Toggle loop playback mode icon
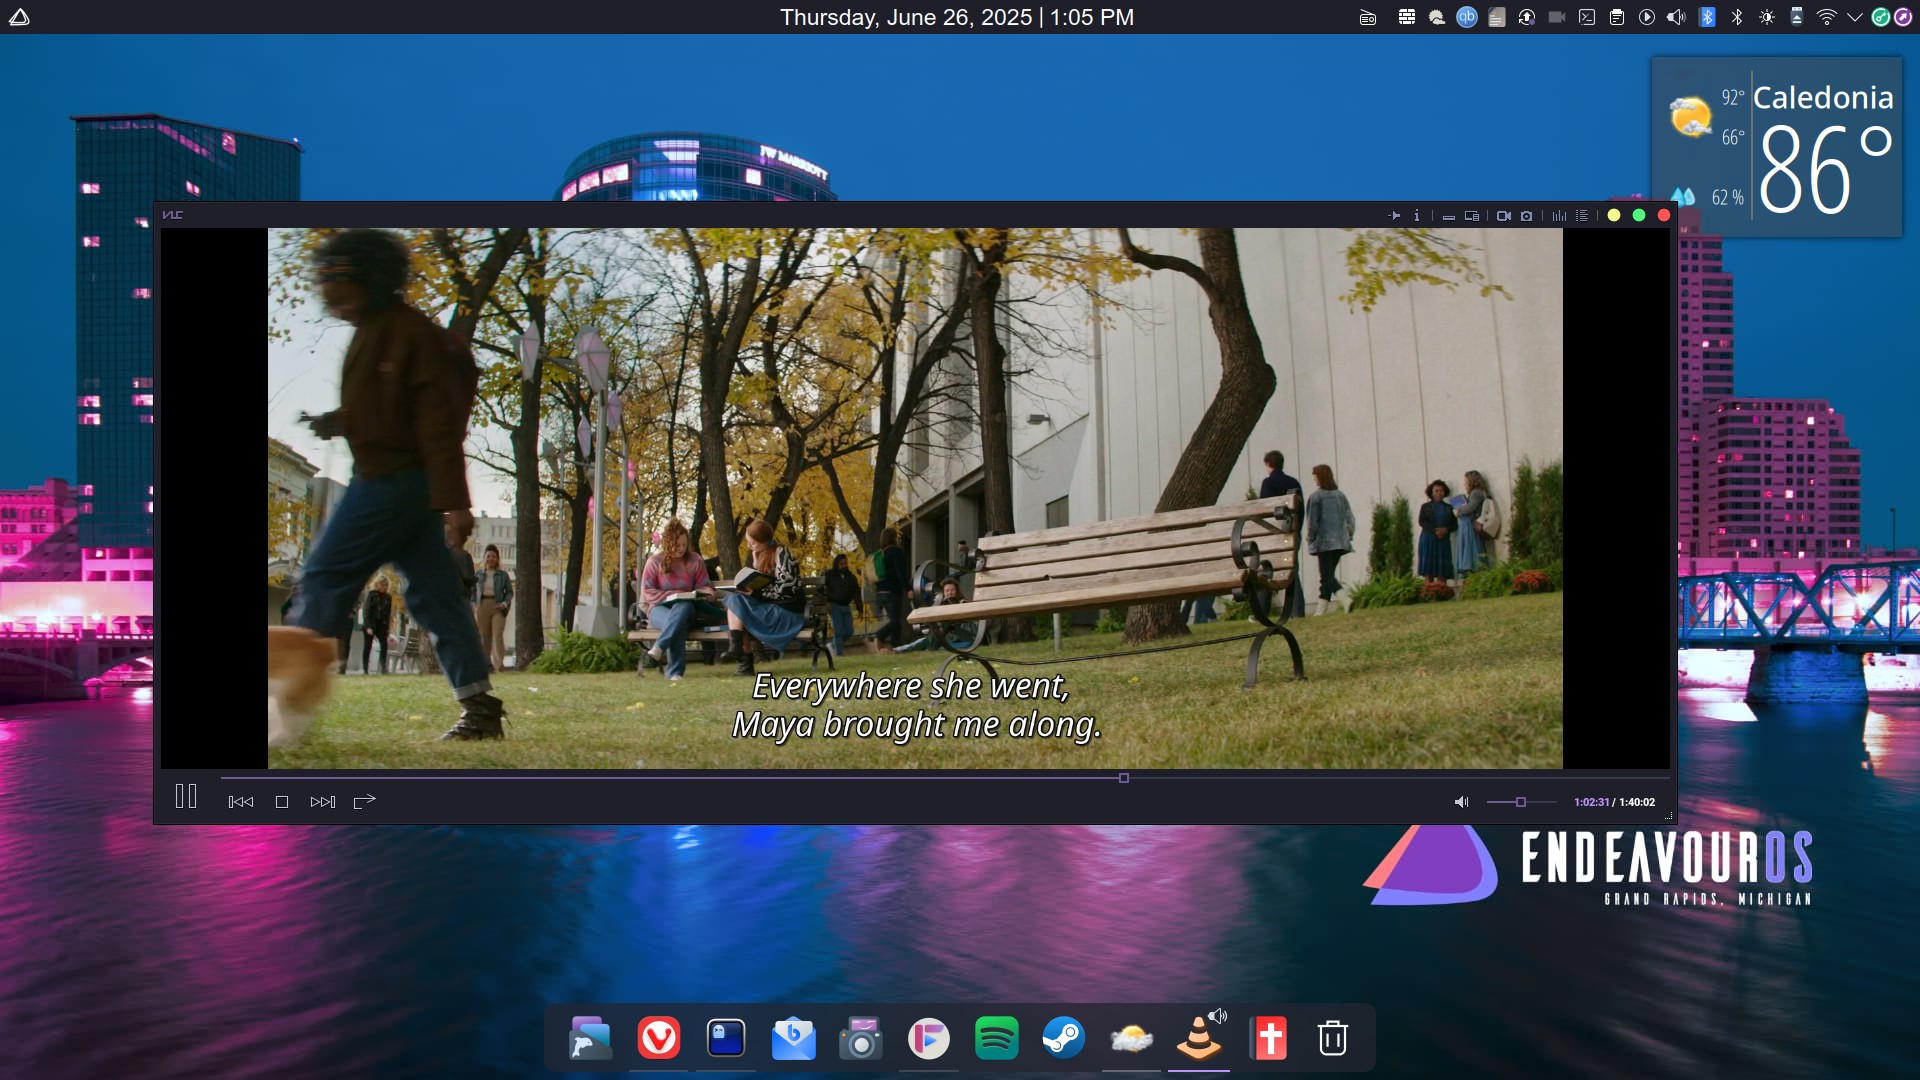The height and width of the screenshot is (1080, 1920). [x=364, y=801]
